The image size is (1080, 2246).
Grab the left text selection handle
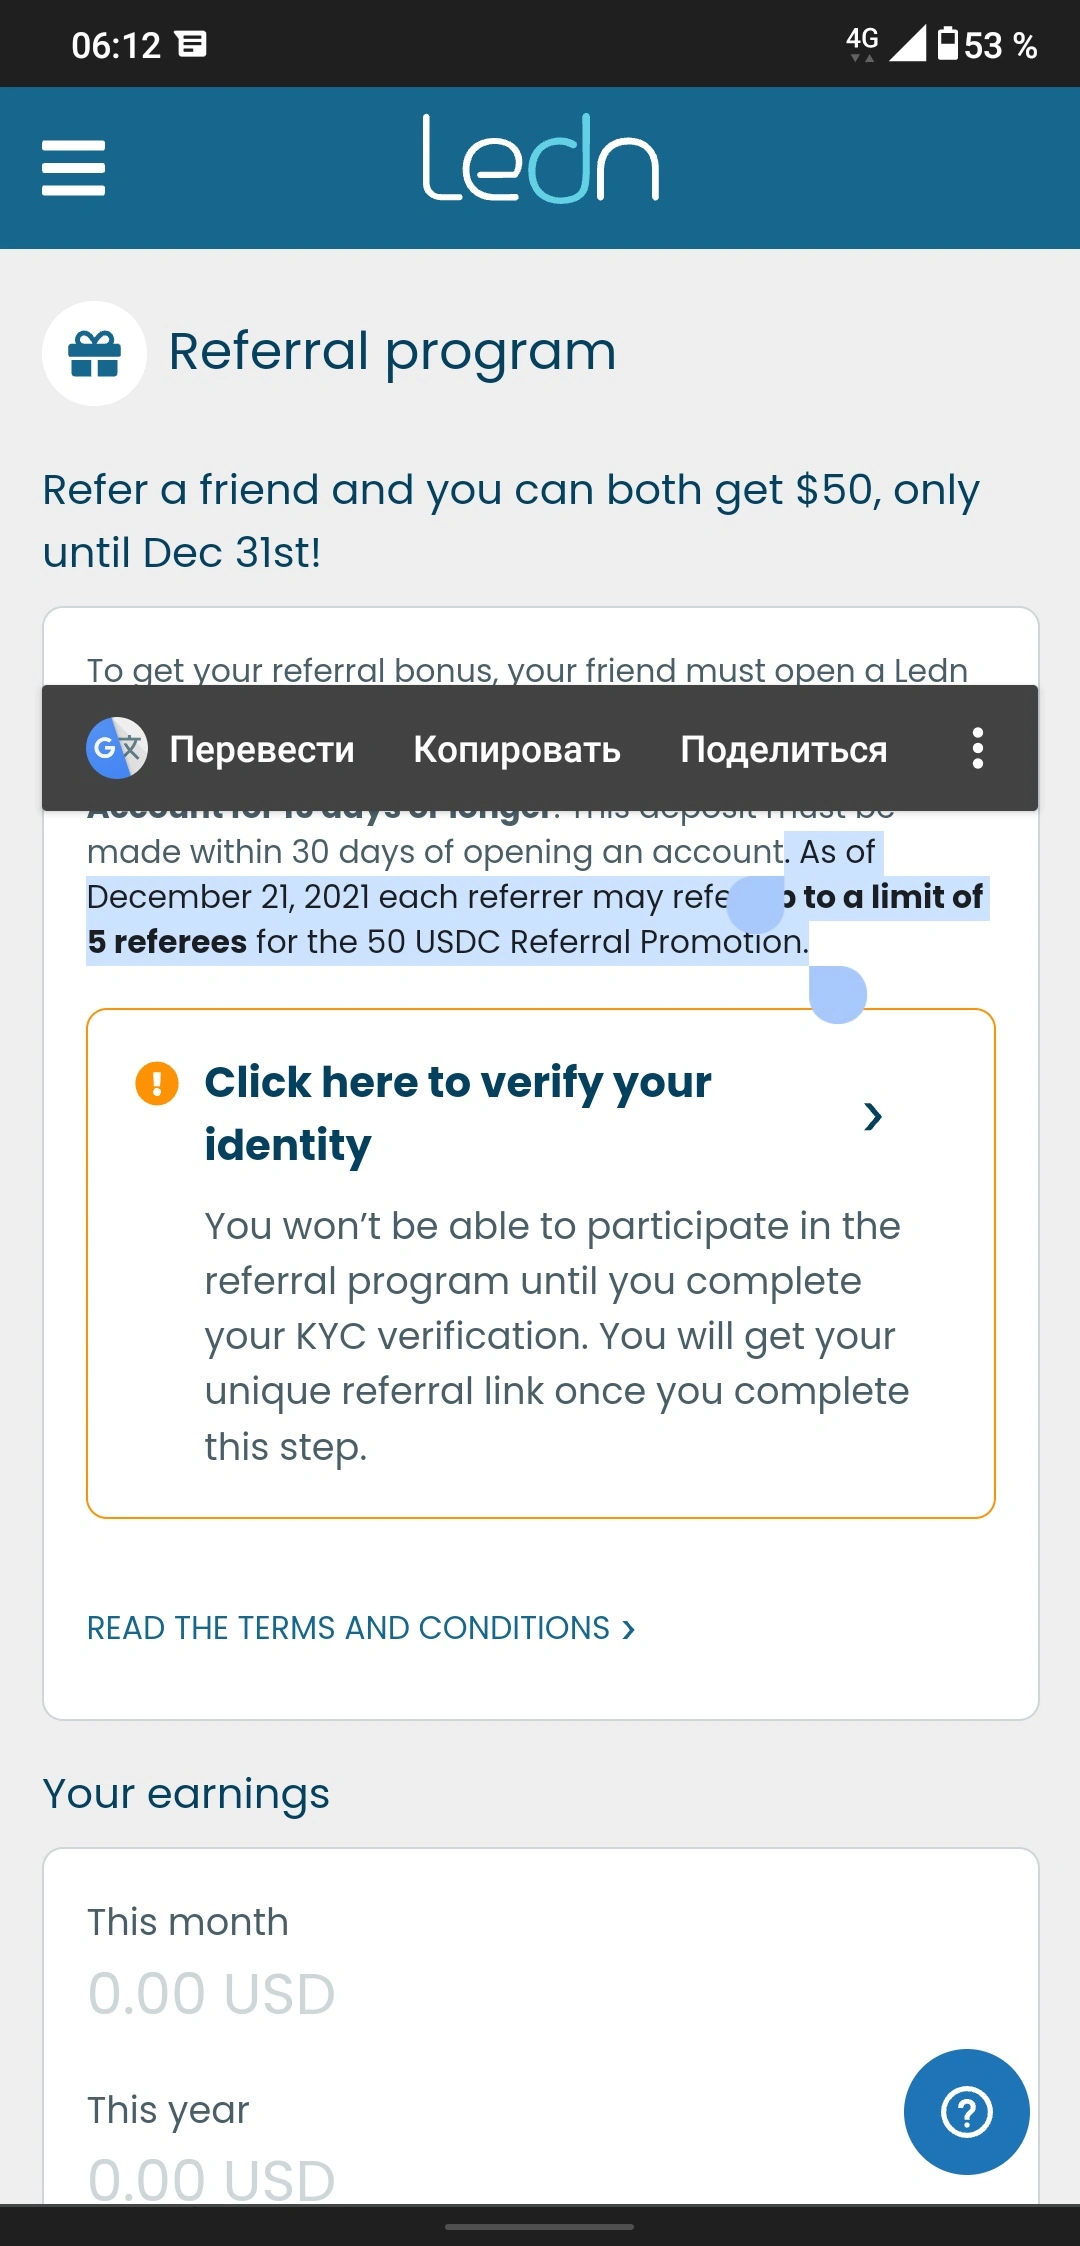pos(755,903)
